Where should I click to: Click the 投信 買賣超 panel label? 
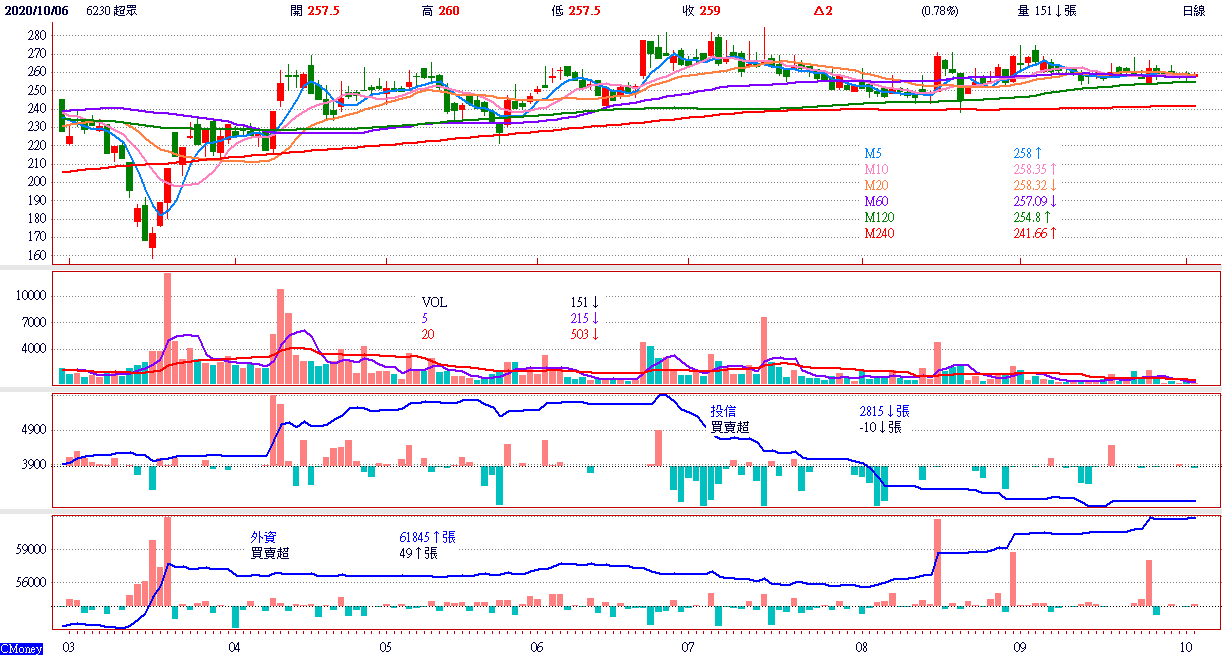730,419
